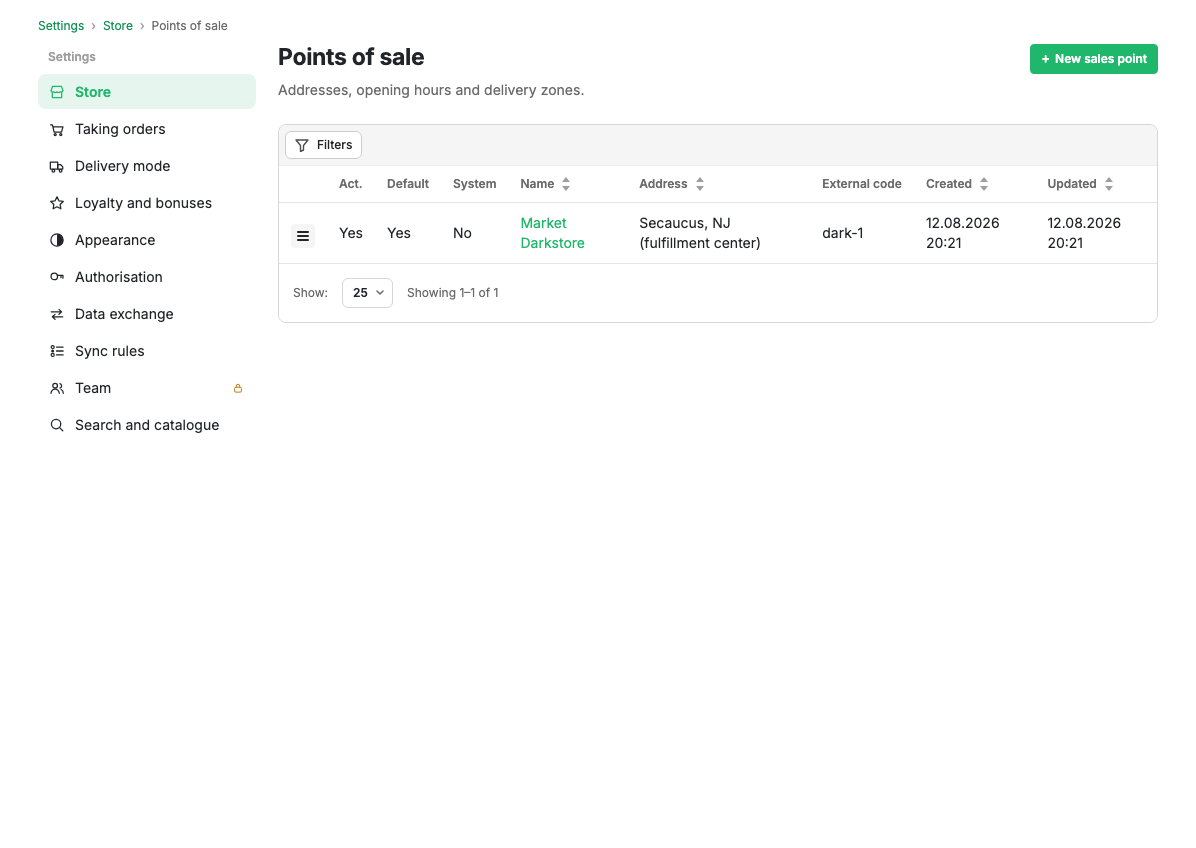Click the Created column header

click(948, 184)
